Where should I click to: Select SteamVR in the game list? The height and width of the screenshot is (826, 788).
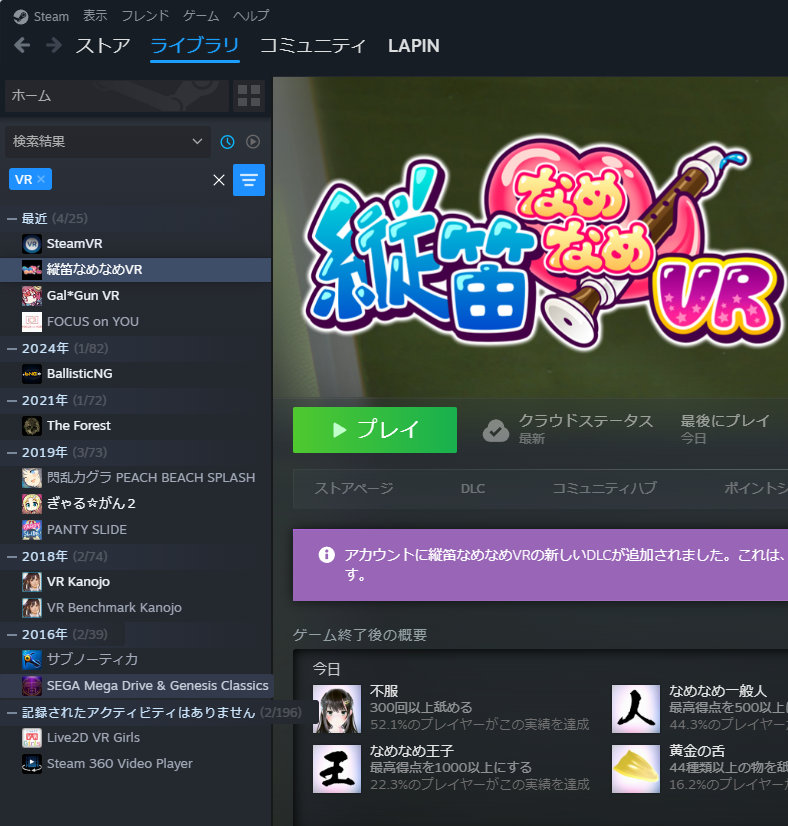tap(74, 244)
